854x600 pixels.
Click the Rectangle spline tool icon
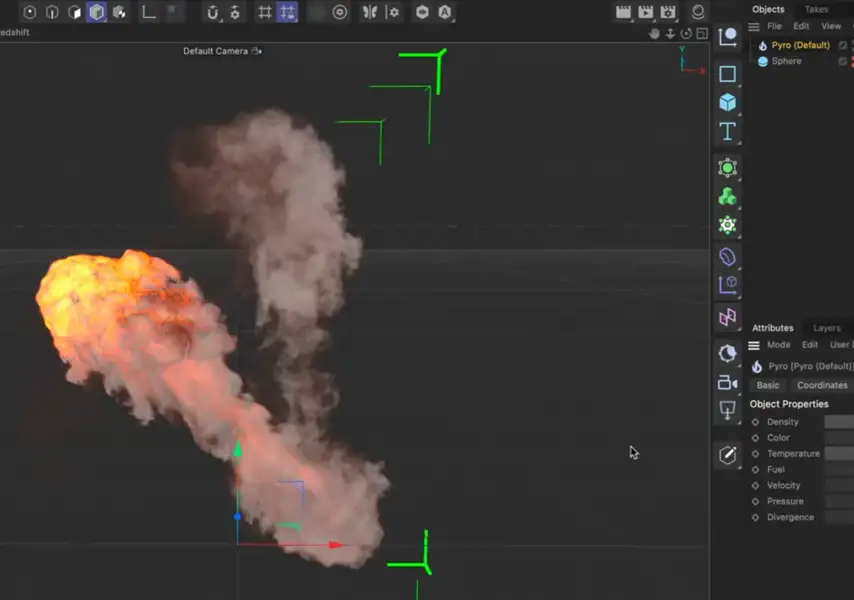tap(728, 74)
